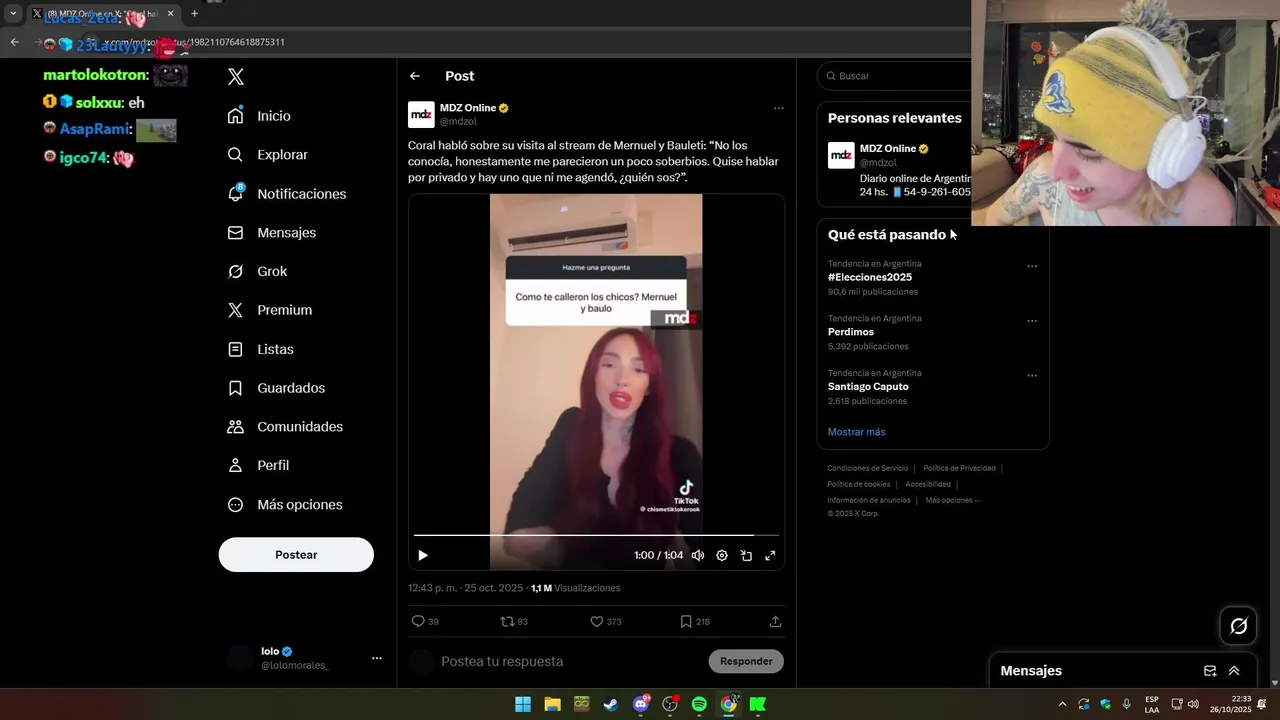The width and height of the screenshot is (1280, 720).
Task: Open Política de cookies link
Action: point(859,484)
